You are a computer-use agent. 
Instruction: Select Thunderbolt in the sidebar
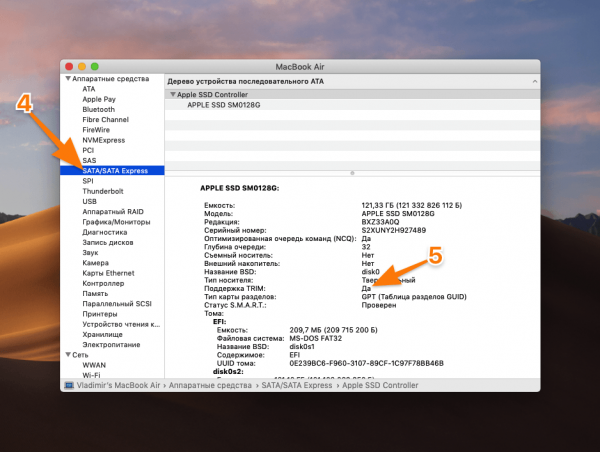coord(103,191)
